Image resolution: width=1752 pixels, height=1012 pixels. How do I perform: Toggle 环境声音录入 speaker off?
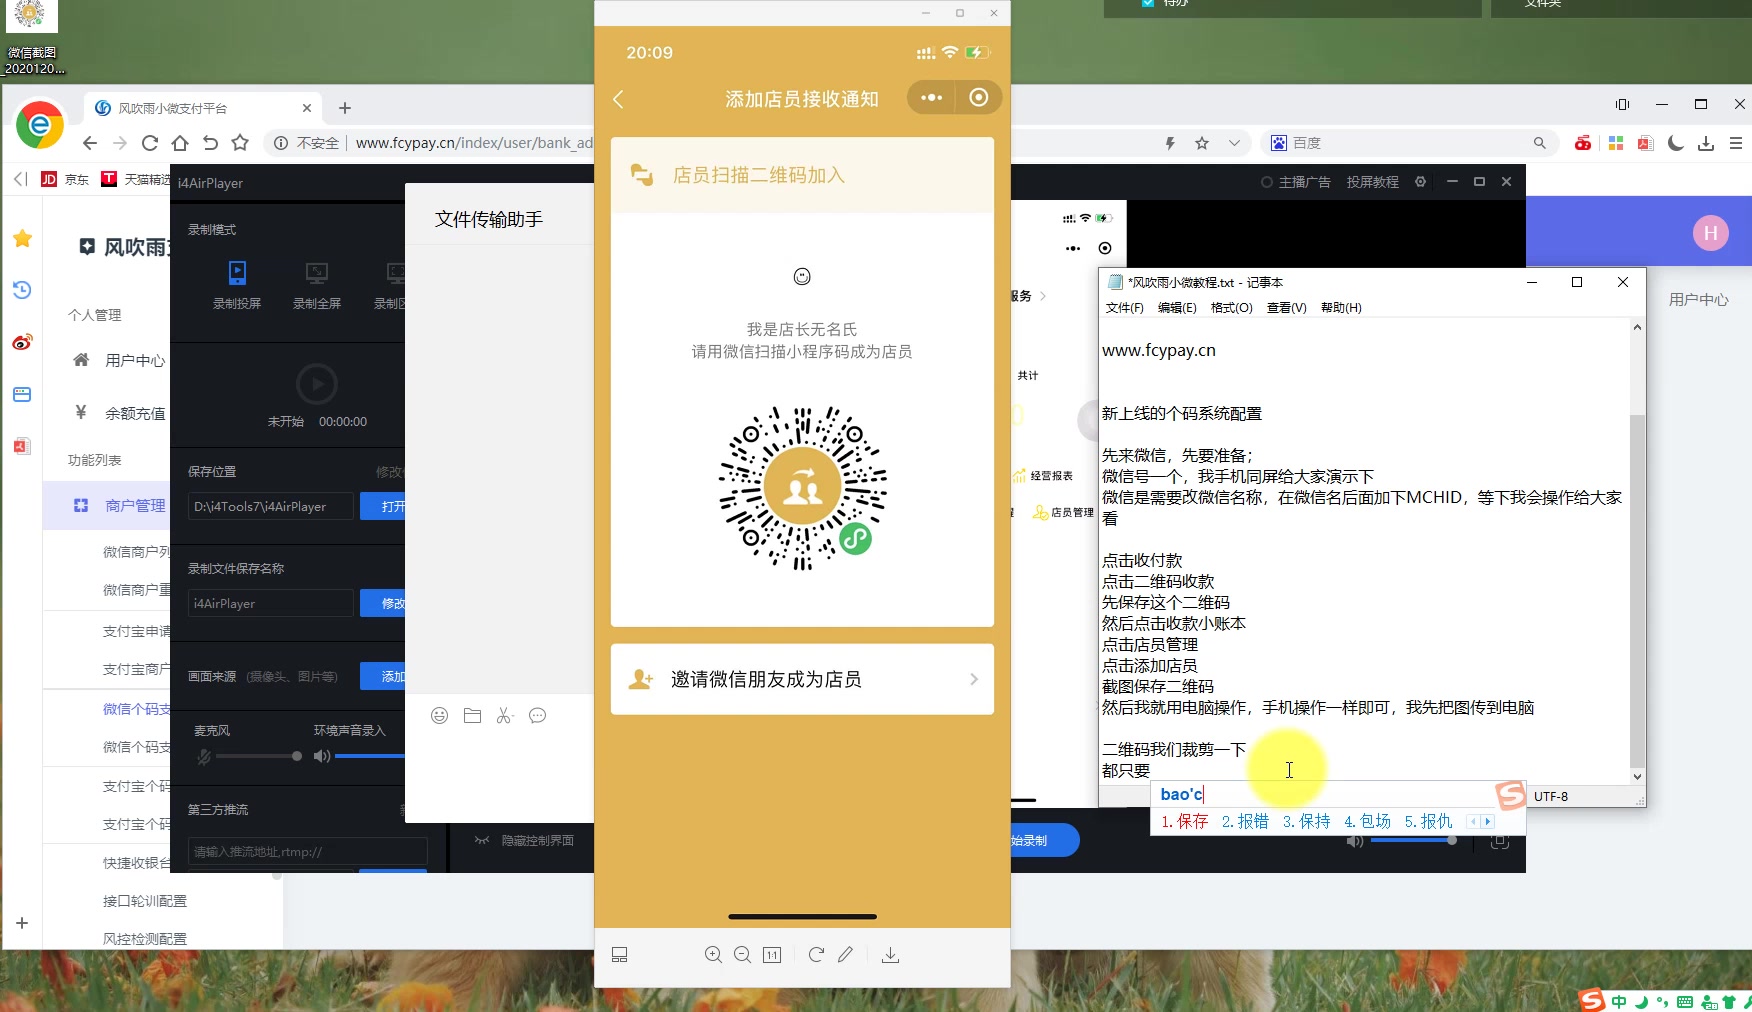[322, 756]
